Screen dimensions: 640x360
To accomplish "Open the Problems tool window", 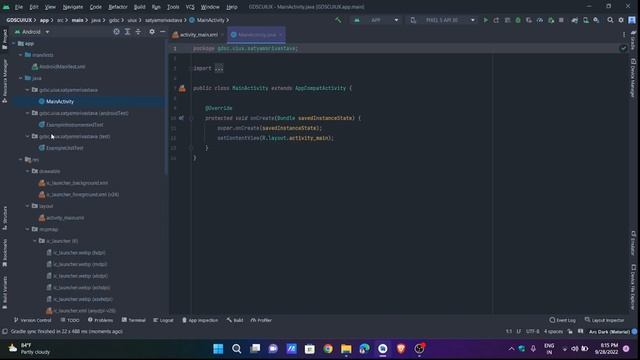I will point(100,320).
